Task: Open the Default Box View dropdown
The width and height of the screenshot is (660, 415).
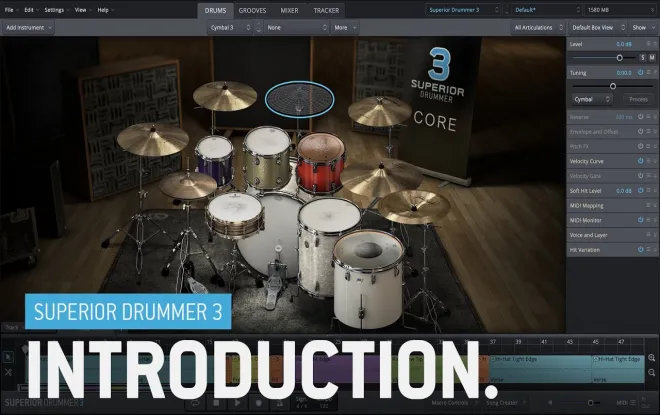Action: (x=597, y=28)
